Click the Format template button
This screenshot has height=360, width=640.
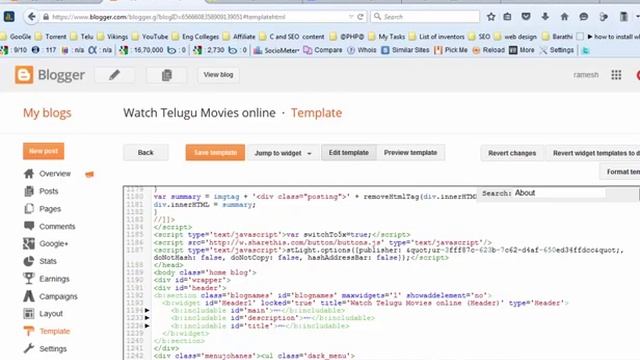(x=620, y=172)
